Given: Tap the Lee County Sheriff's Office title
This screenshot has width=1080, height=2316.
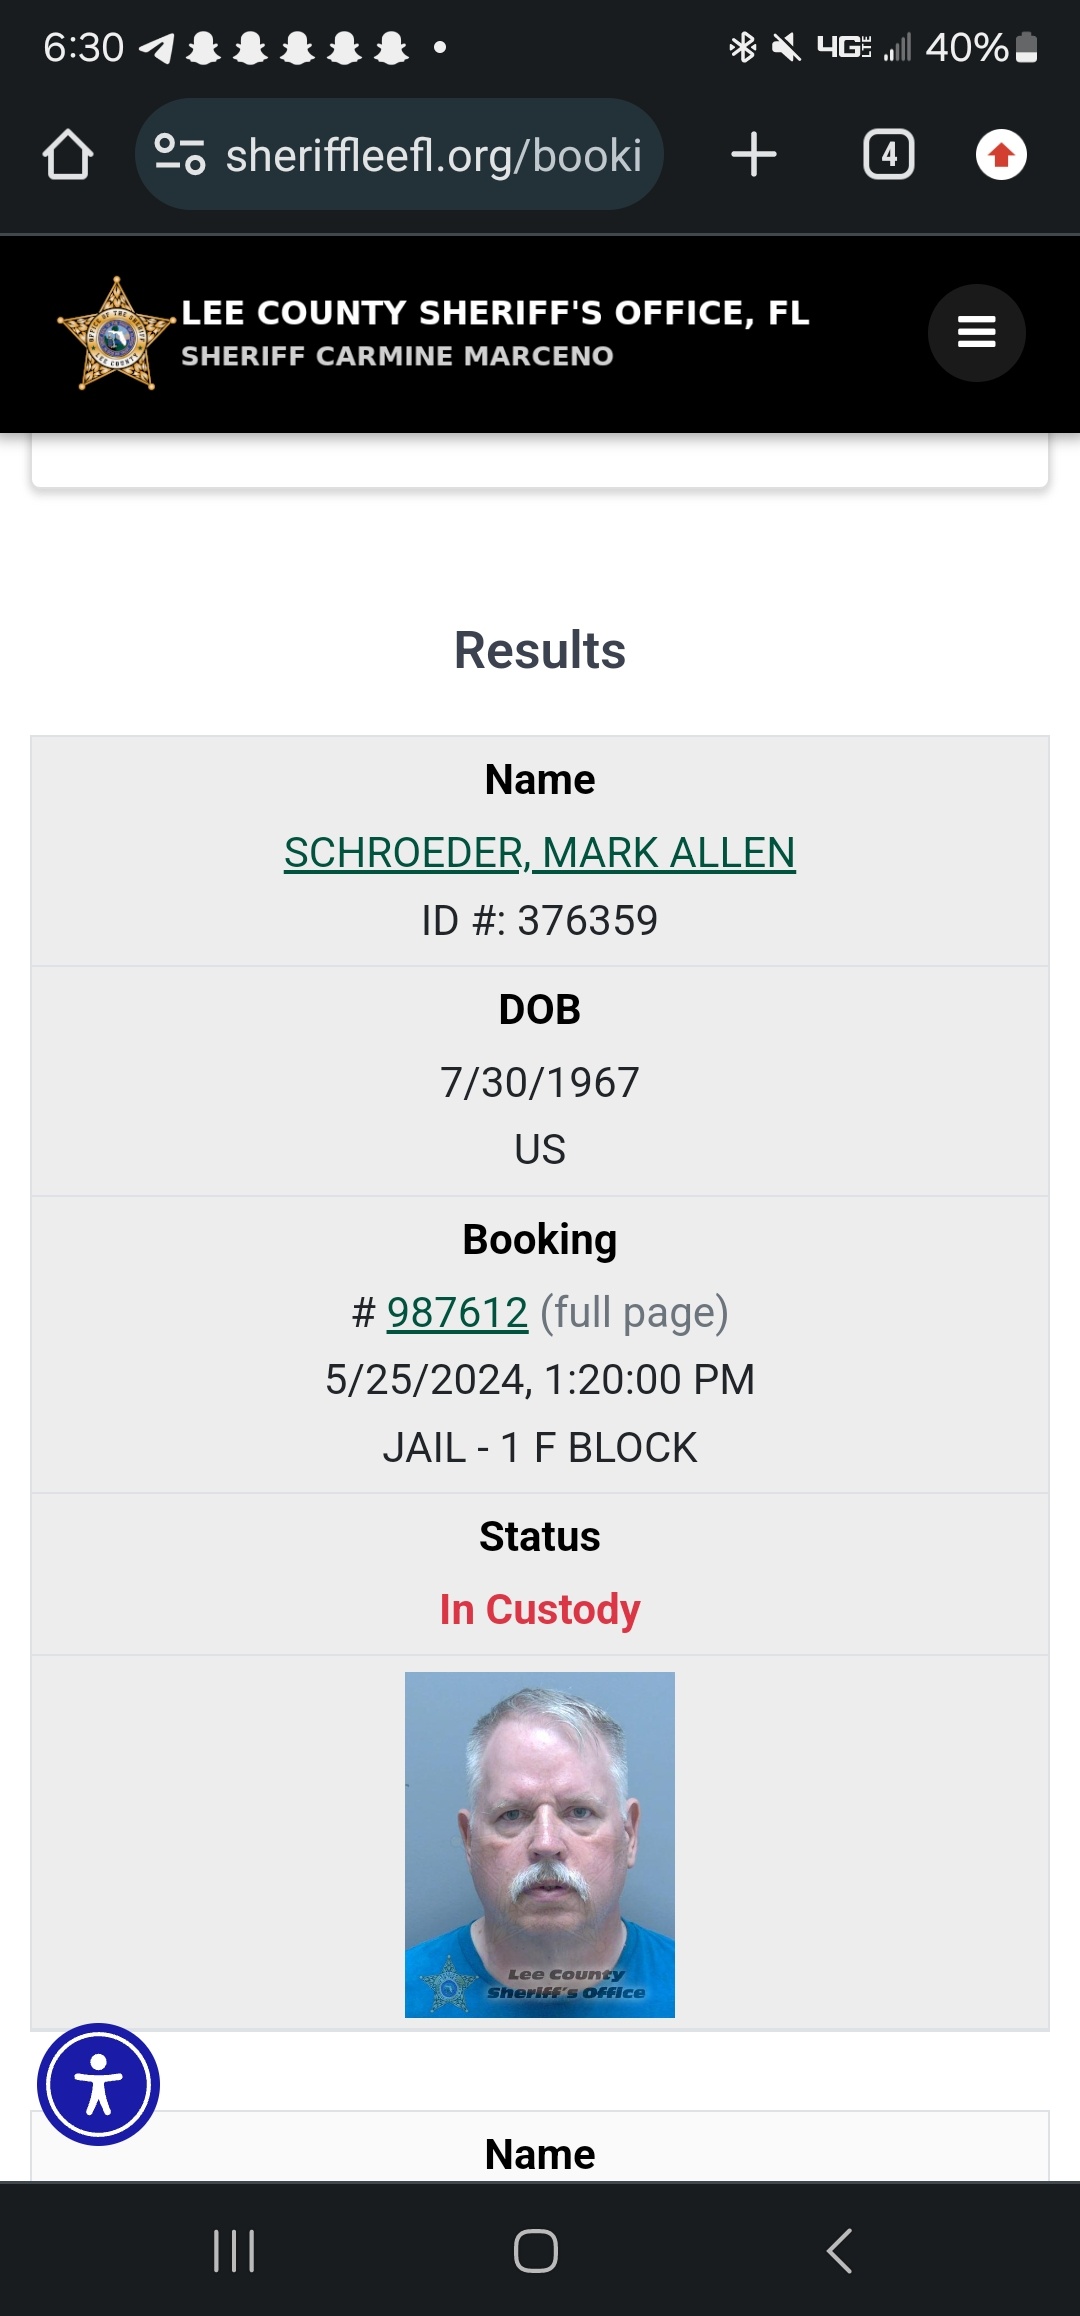Looking at the screenshot, I should pos(495,313).
